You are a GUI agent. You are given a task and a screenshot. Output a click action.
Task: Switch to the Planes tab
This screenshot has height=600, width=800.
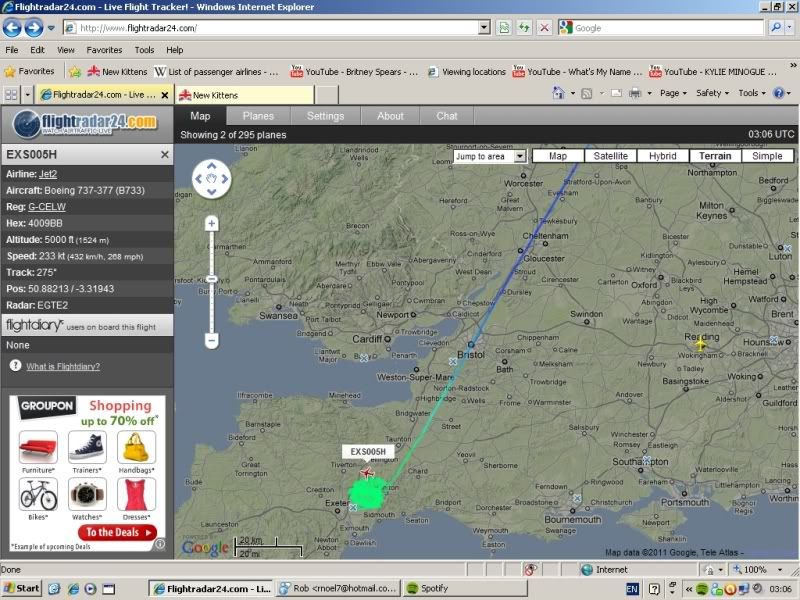258,116
